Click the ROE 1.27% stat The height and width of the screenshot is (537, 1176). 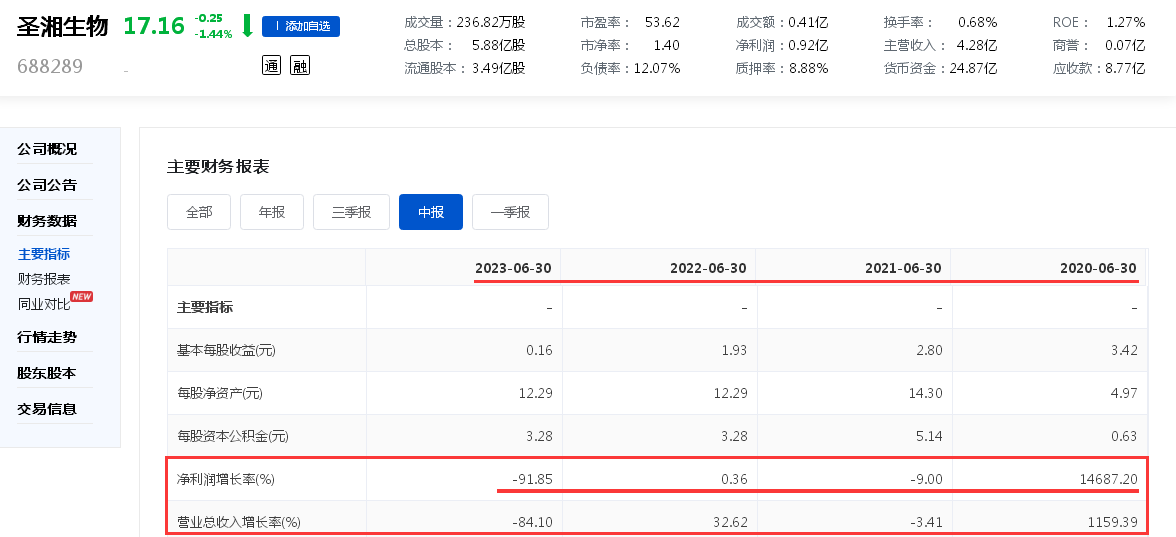pyautogui.click(x=1099, y=22)
